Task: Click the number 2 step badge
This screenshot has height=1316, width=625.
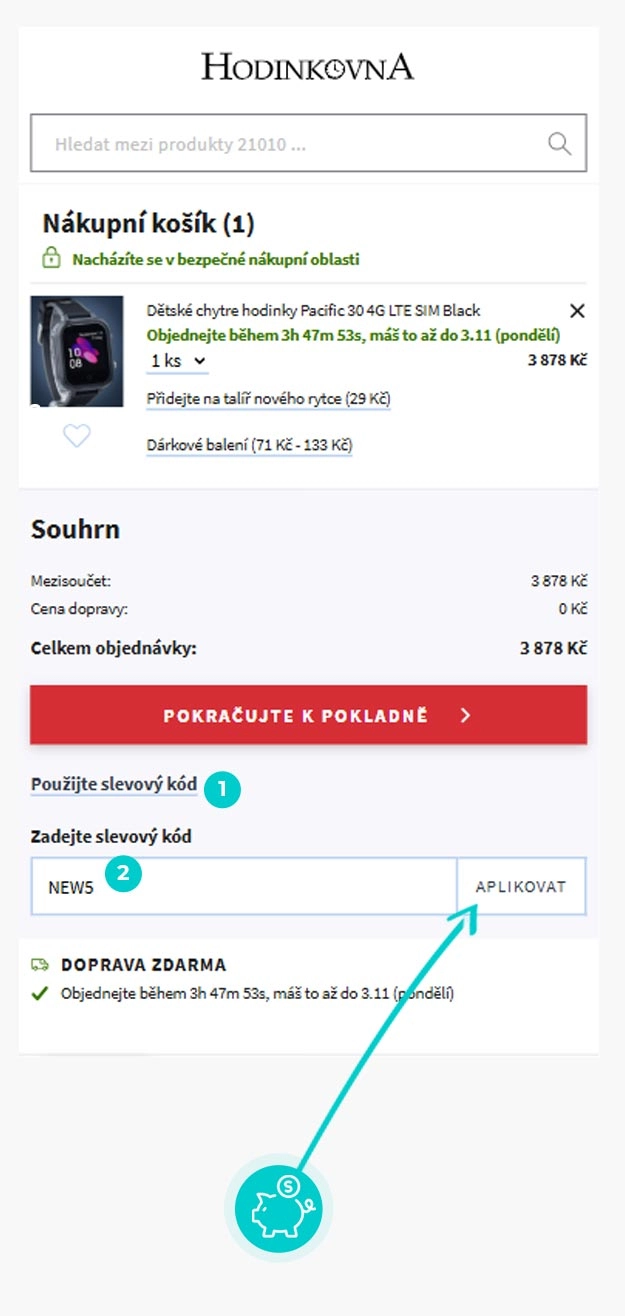Action: point(122,873)
